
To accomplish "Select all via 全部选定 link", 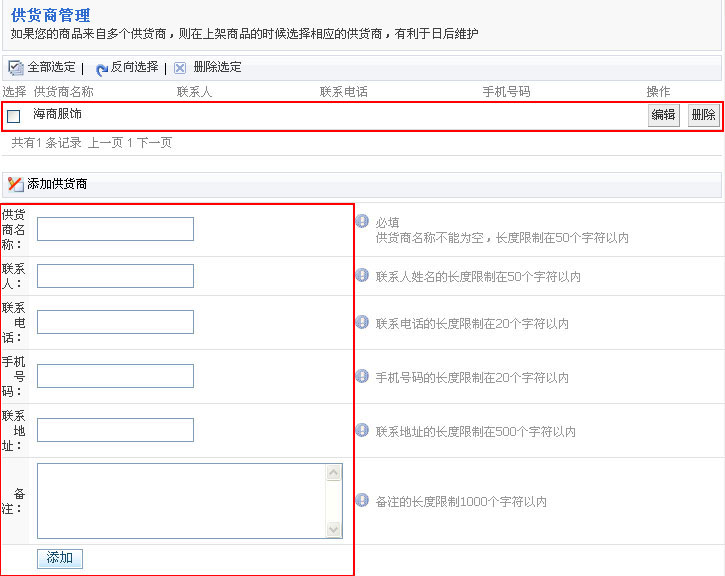I will point(51,67).
